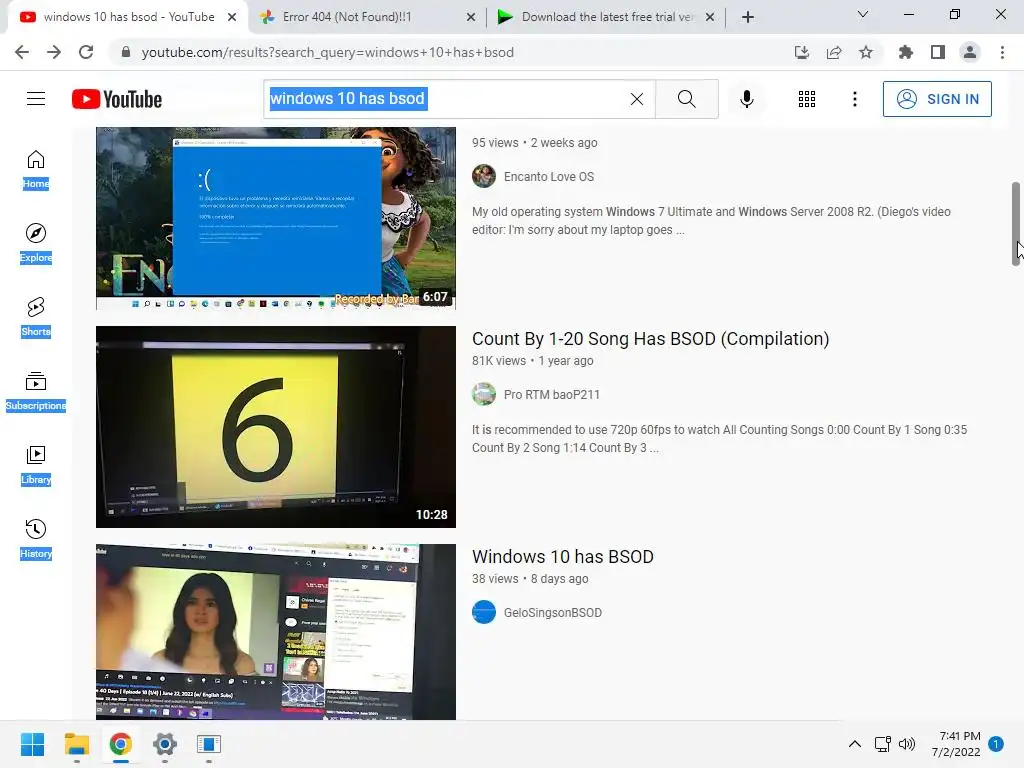Open Shorts in the YouTube sidebar

pyautogui.click(x=36, y=317)
